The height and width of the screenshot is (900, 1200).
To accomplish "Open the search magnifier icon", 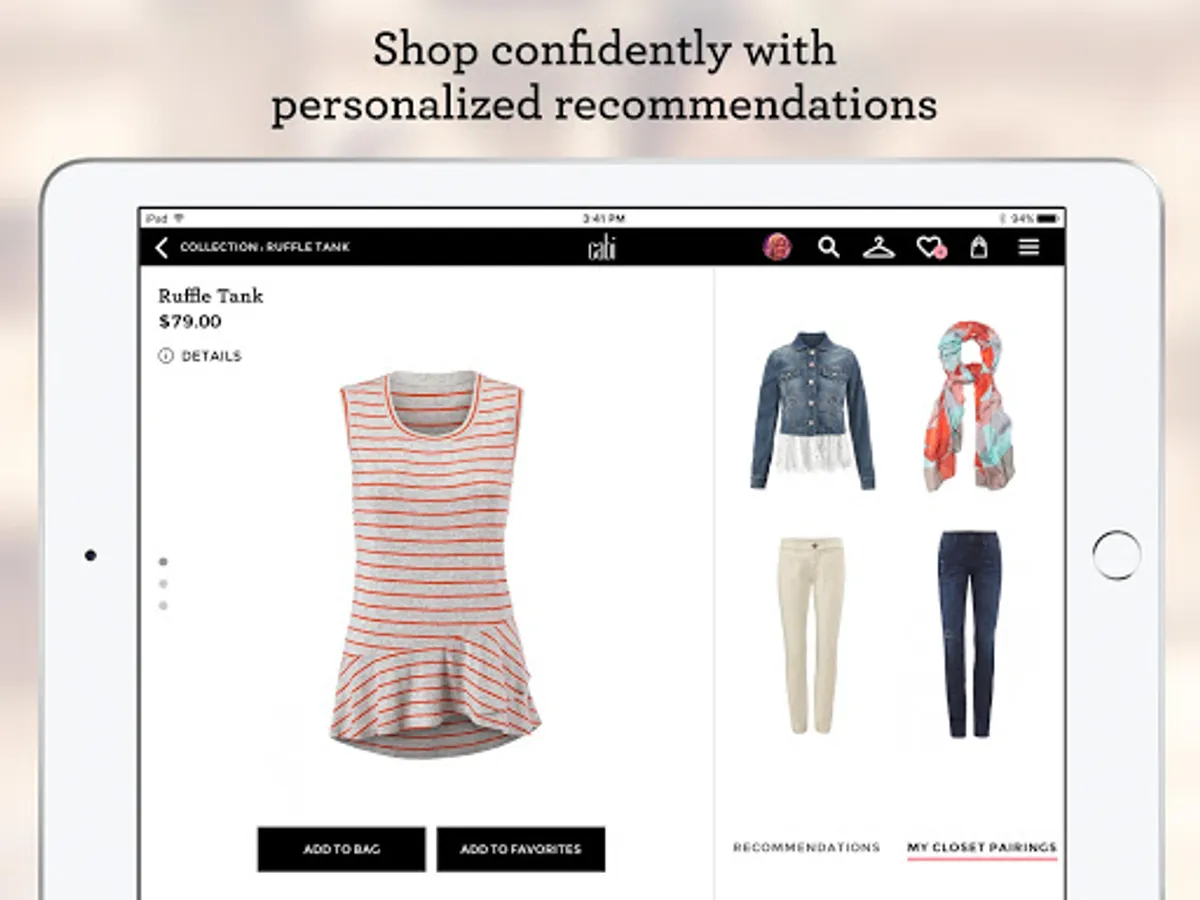I will coord(829,247).
